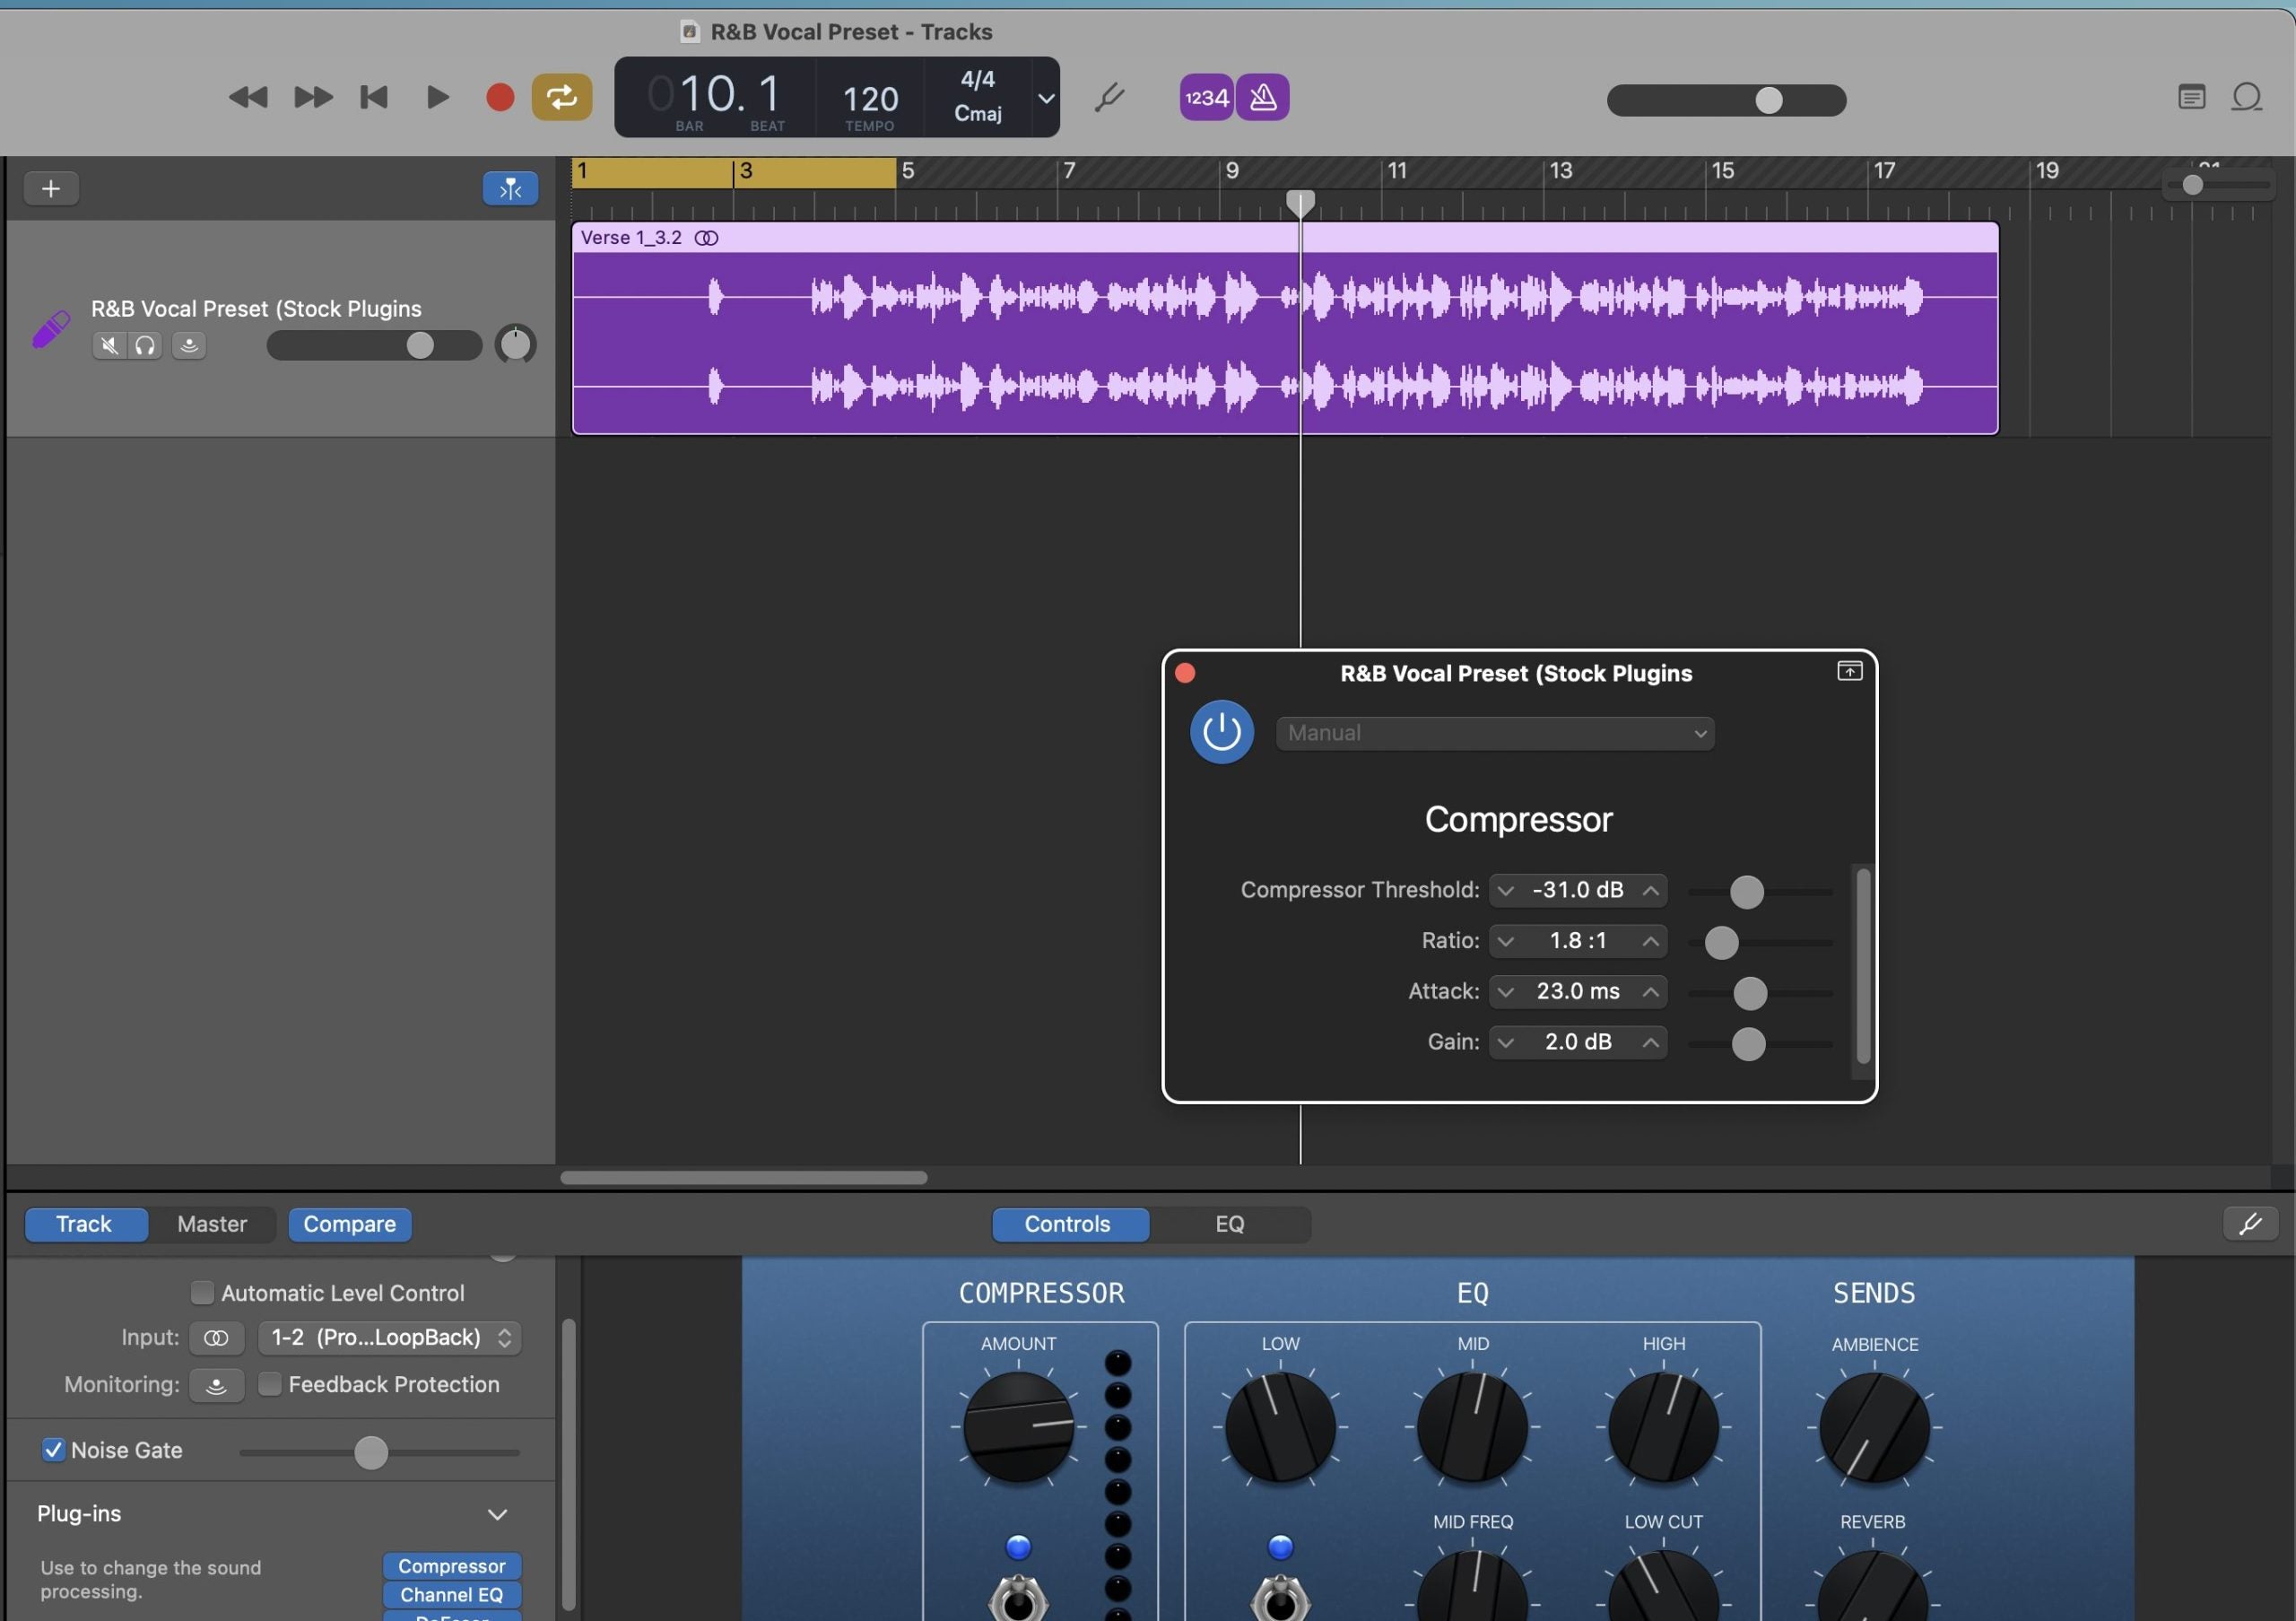Enable the Count-in 1234 button
This screenshot has width=2296, height=1621.
click(x=1205, y=97)
